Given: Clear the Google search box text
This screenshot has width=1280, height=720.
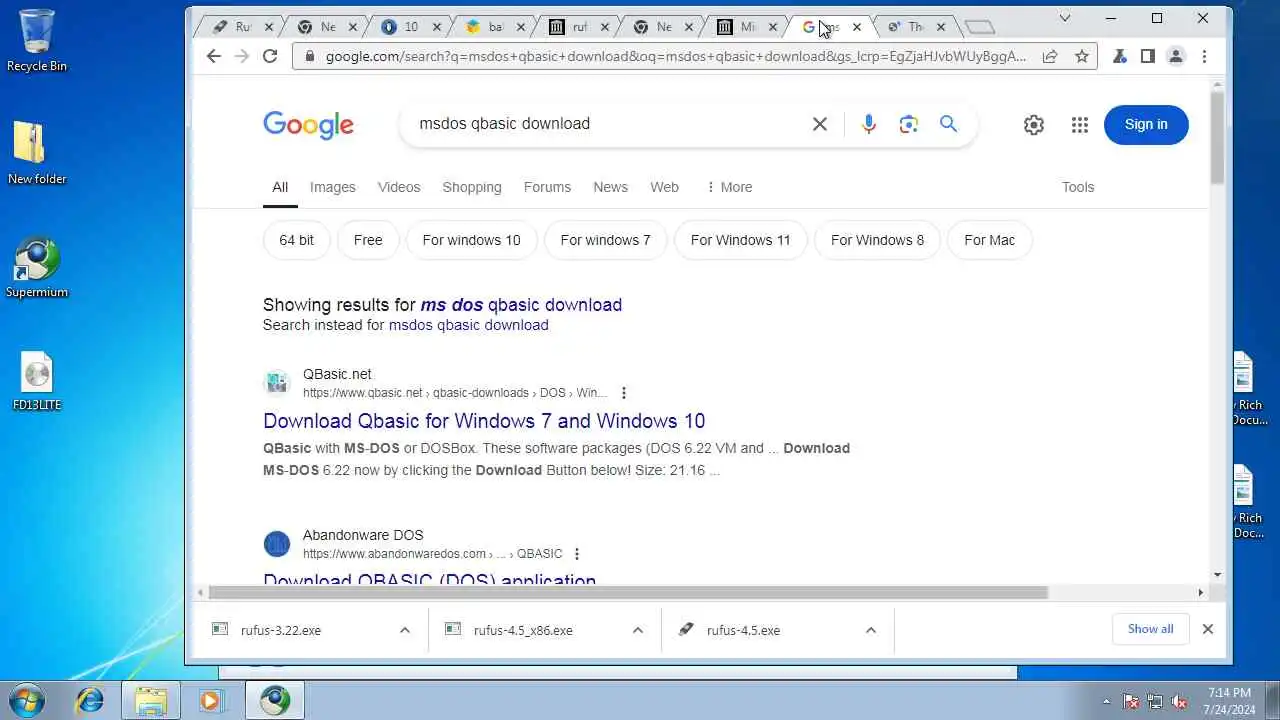Looking at the screenshot, I should 820,124.
